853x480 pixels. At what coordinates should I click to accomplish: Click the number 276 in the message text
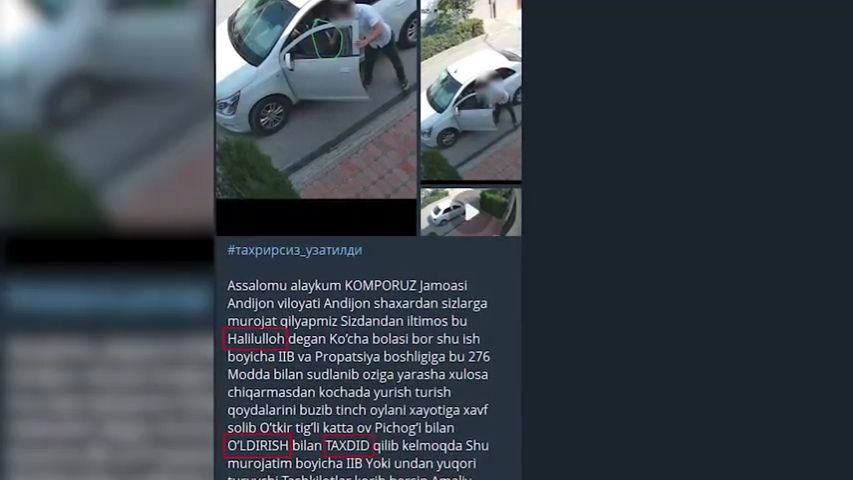click(479, 357)
